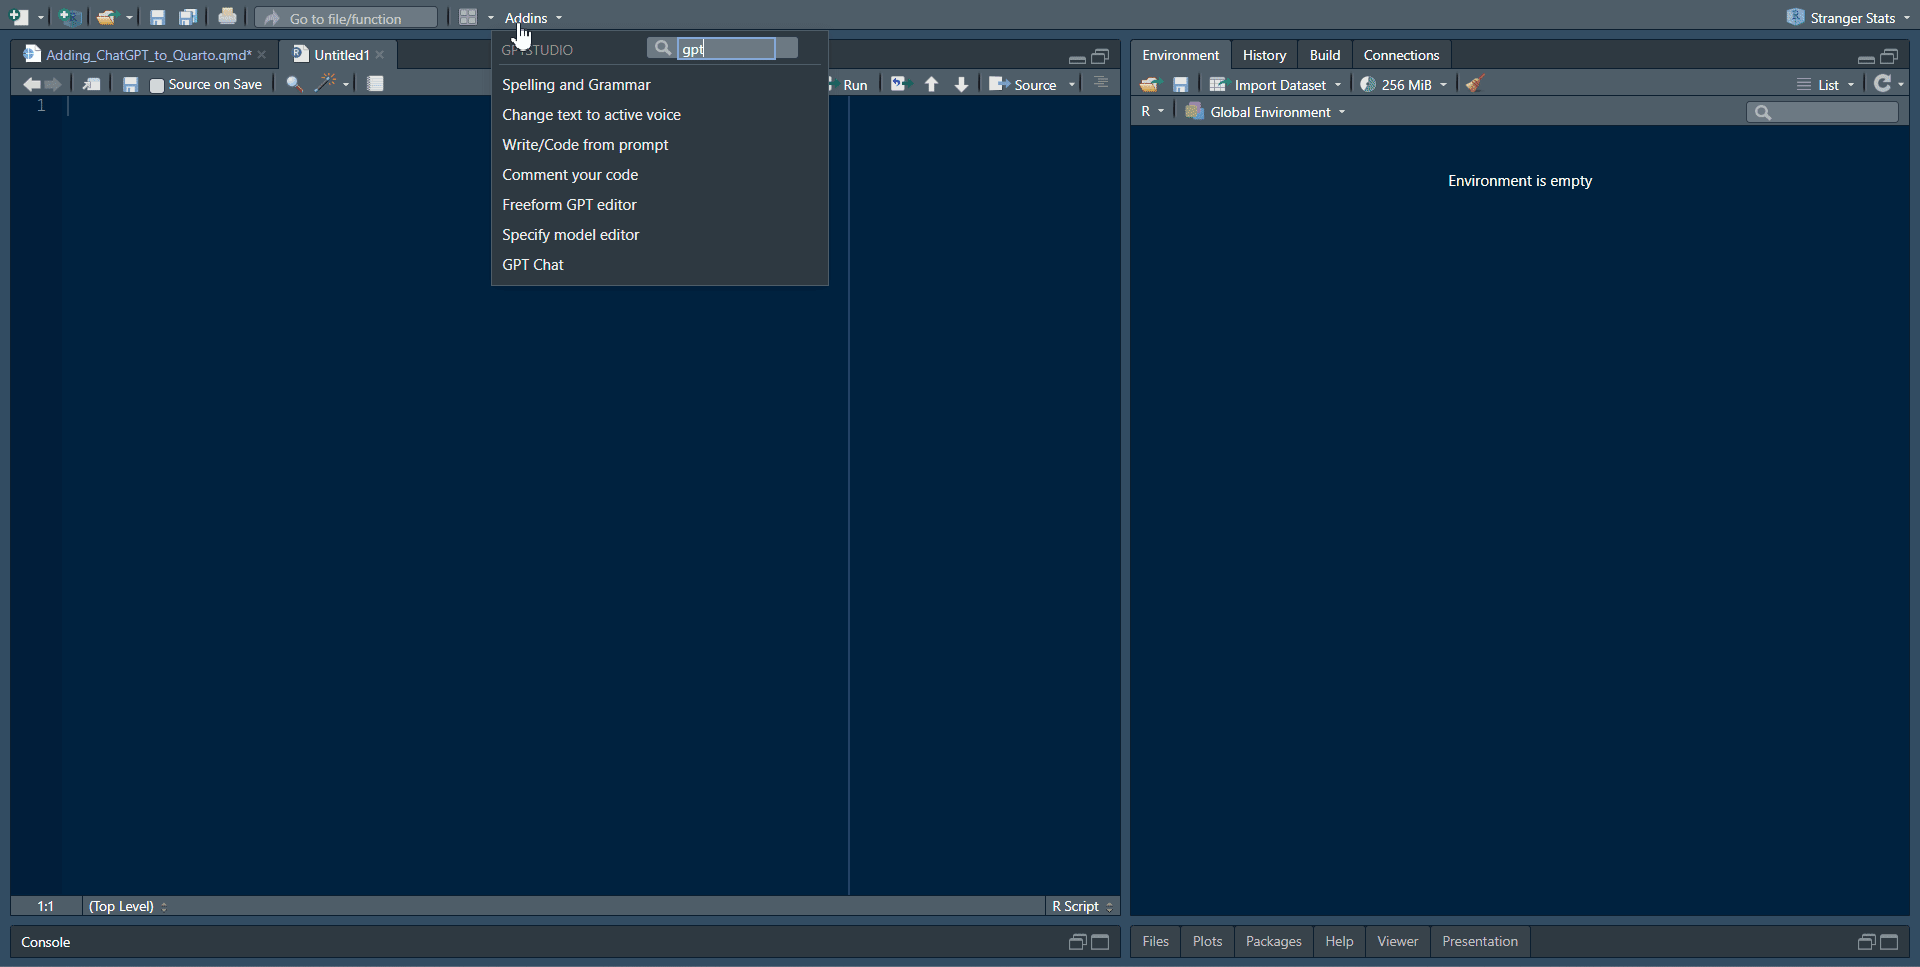The image size is (1920, 967).
Task: Open the Build tab
Action: click(1325, 55)
